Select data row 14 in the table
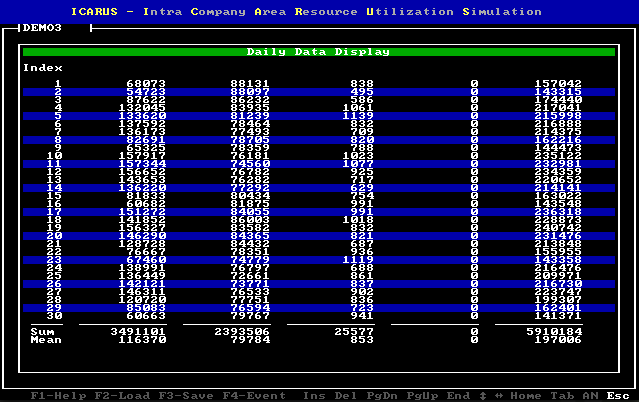The width and height of the screenshot is (639, 402). coord(319,187)
